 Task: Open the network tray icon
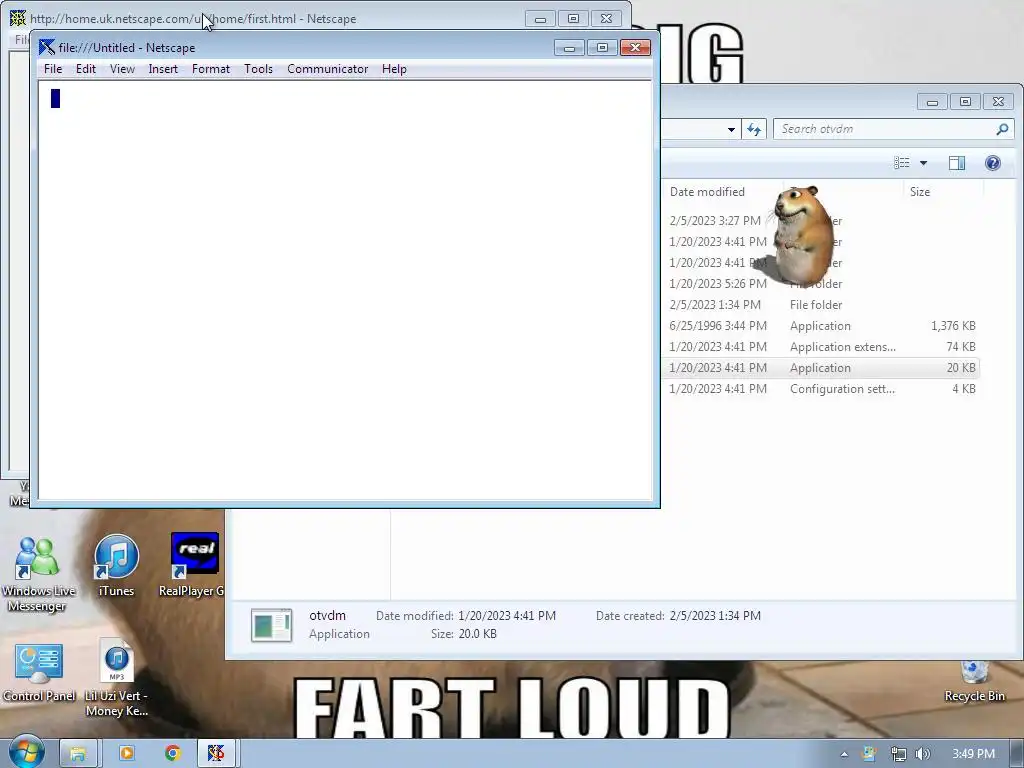point(898,754)
